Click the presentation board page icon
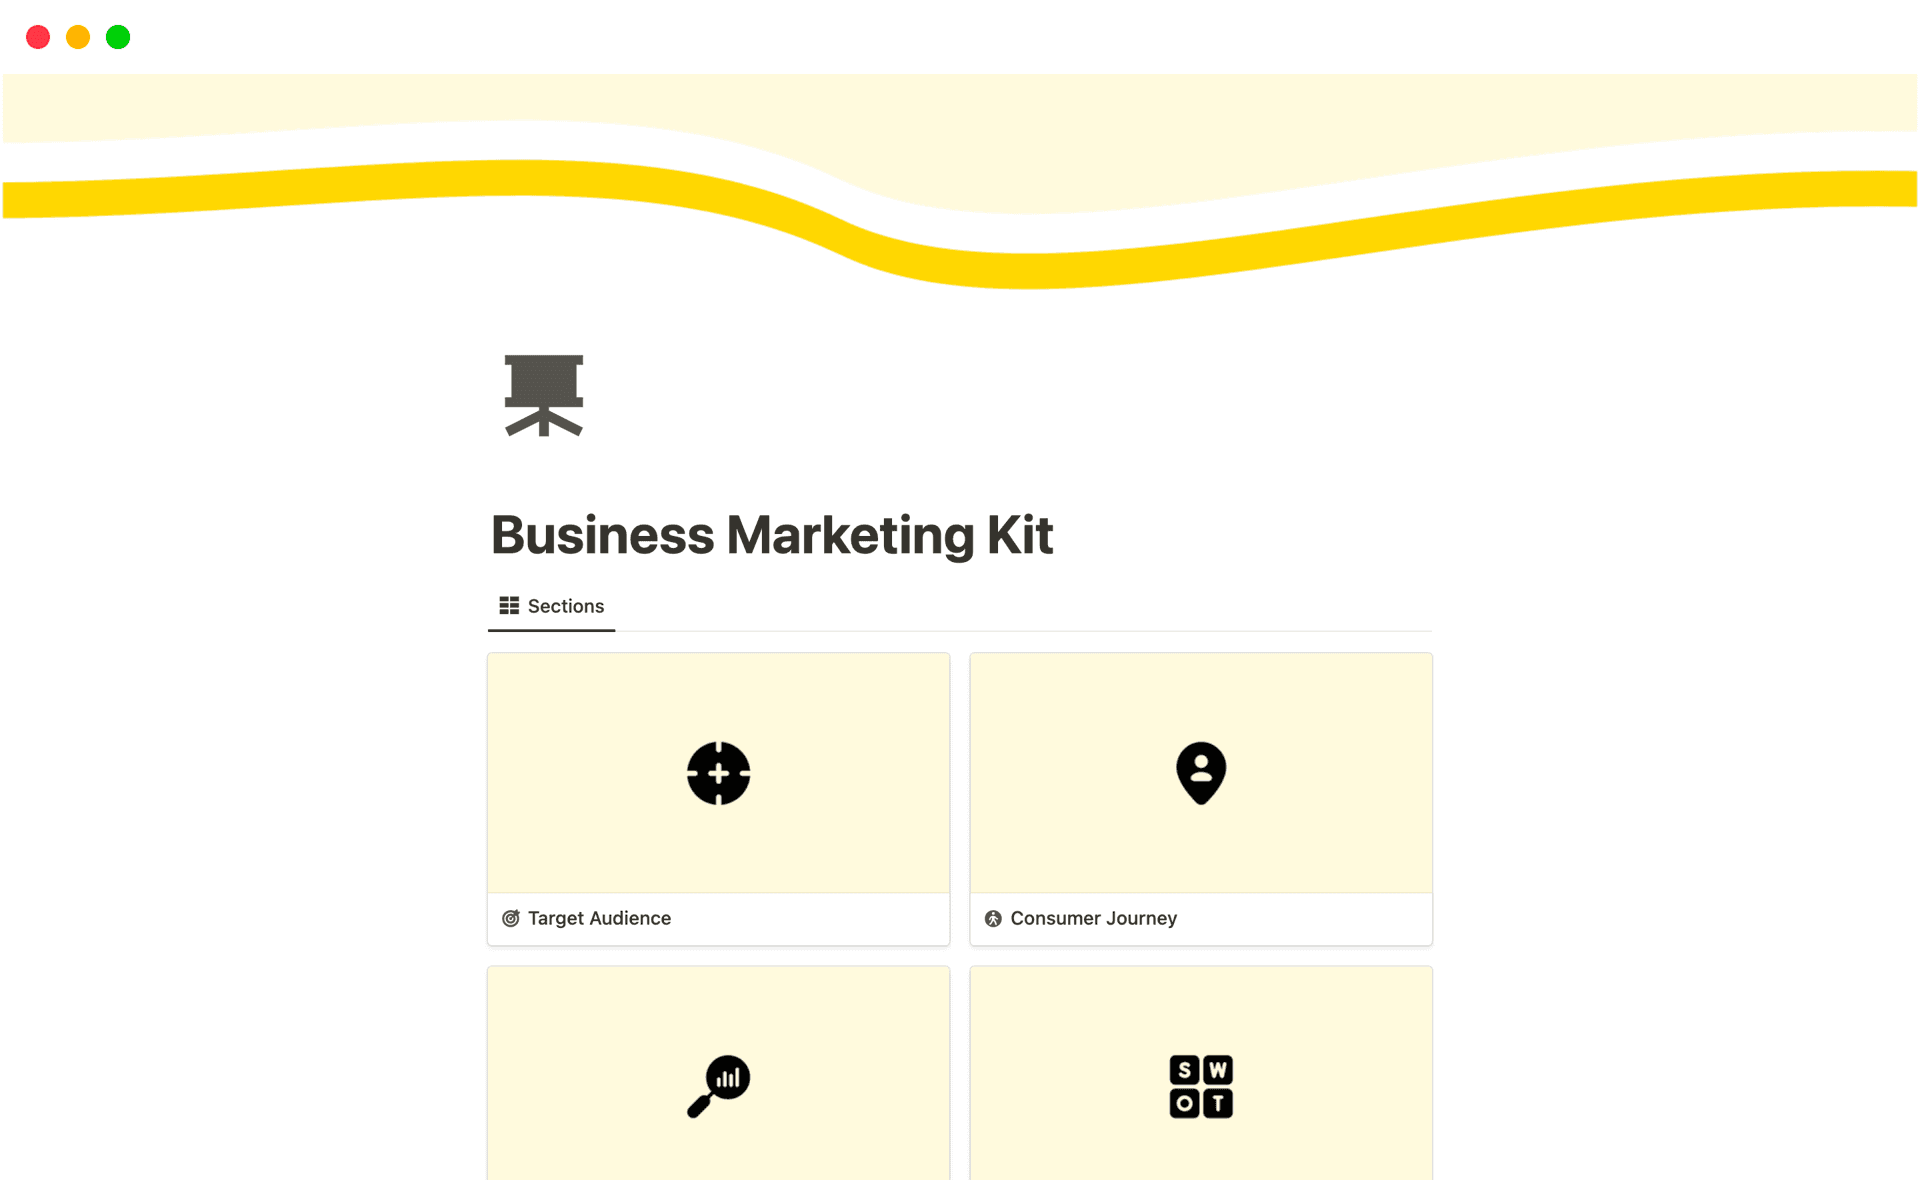The height and width of the screenshot is (1200, 1920). point(544,395)
